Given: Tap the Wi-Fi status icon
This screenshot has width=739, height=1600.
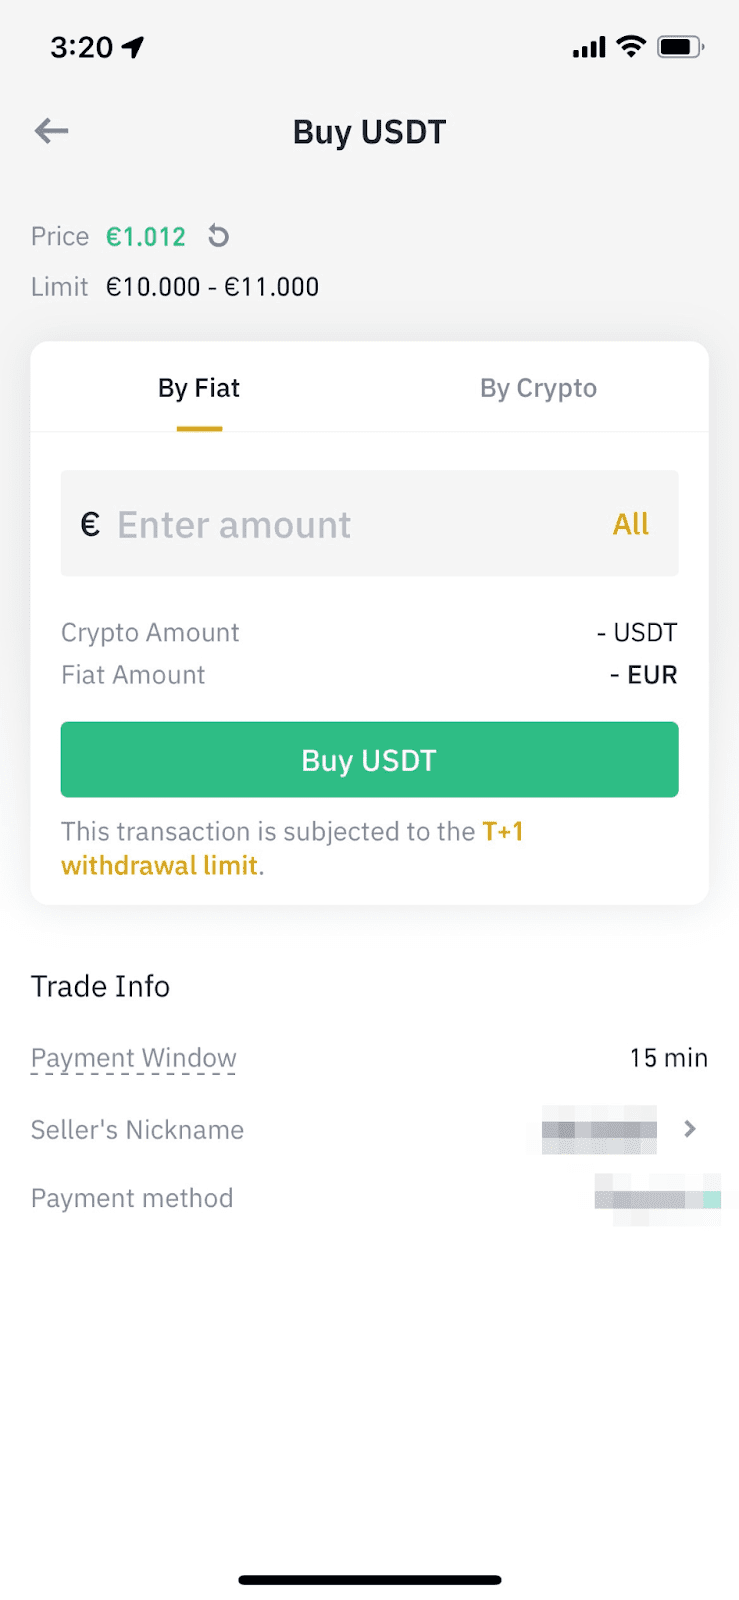Looking at the screenshot, I should point(631,46).
